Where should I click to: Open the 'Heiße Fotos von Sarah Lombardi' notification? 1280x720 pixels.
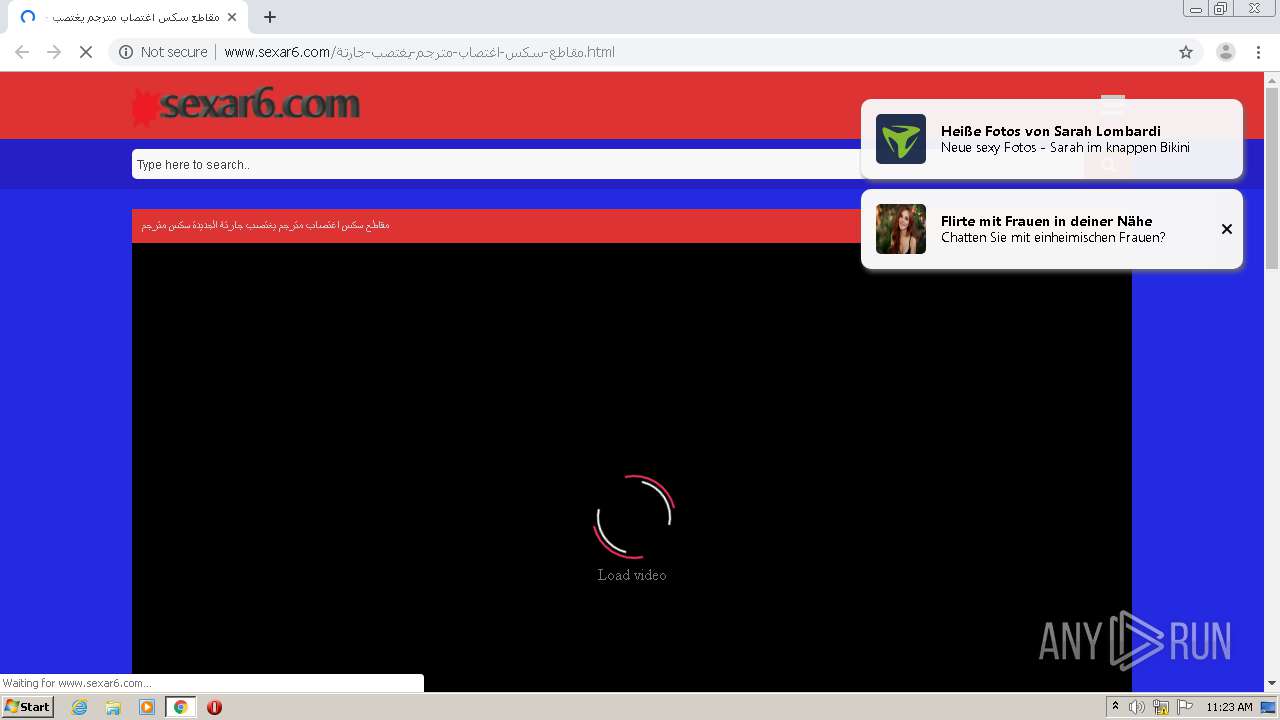[x=1052, y=139]
